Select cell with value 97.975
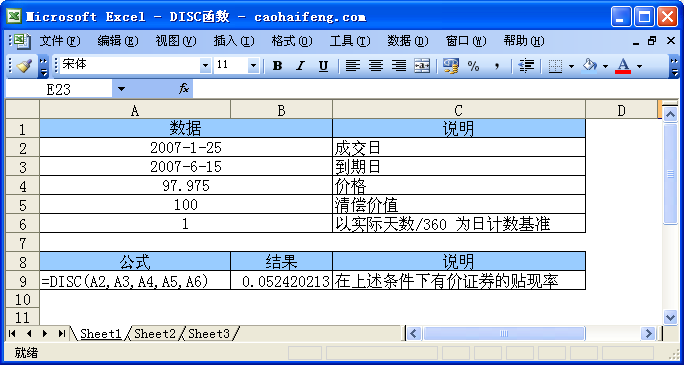 (186, 186)
